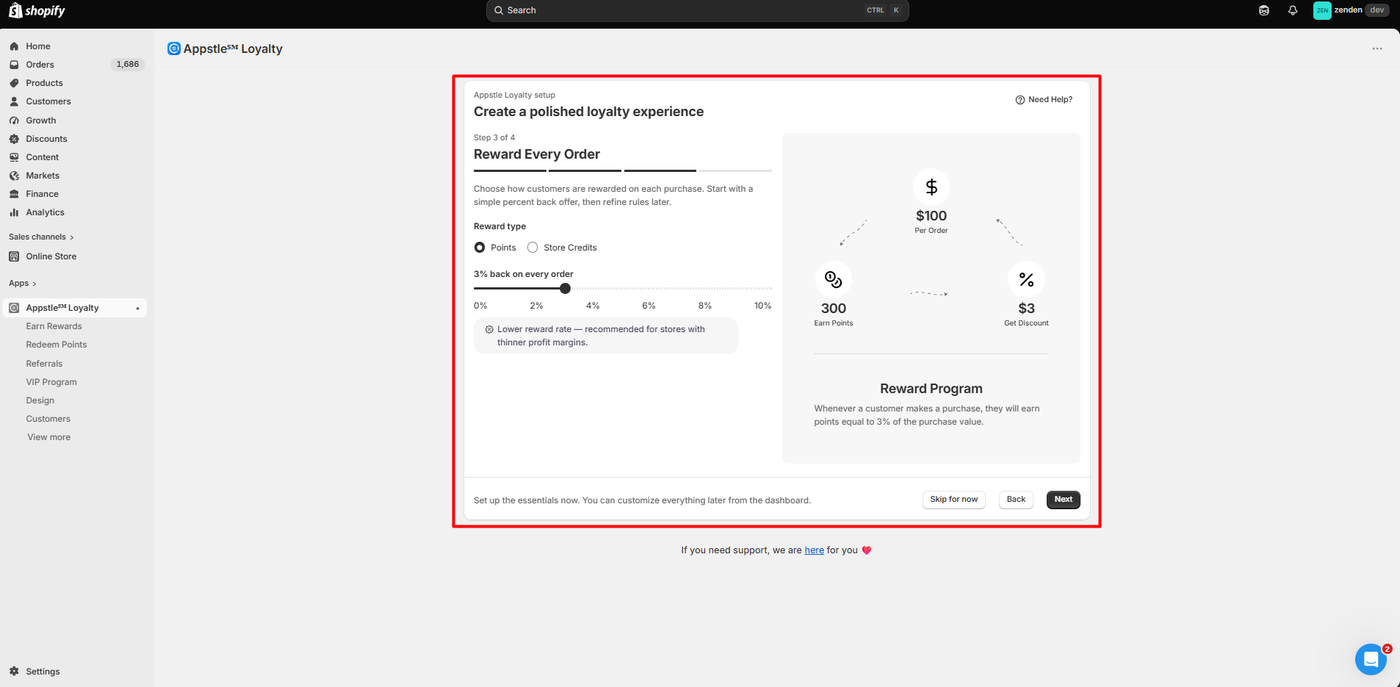Viewport: 1400px width, 687px height.
Task: Click the '300' Earn Points value
Action: (x=833, y=309)
